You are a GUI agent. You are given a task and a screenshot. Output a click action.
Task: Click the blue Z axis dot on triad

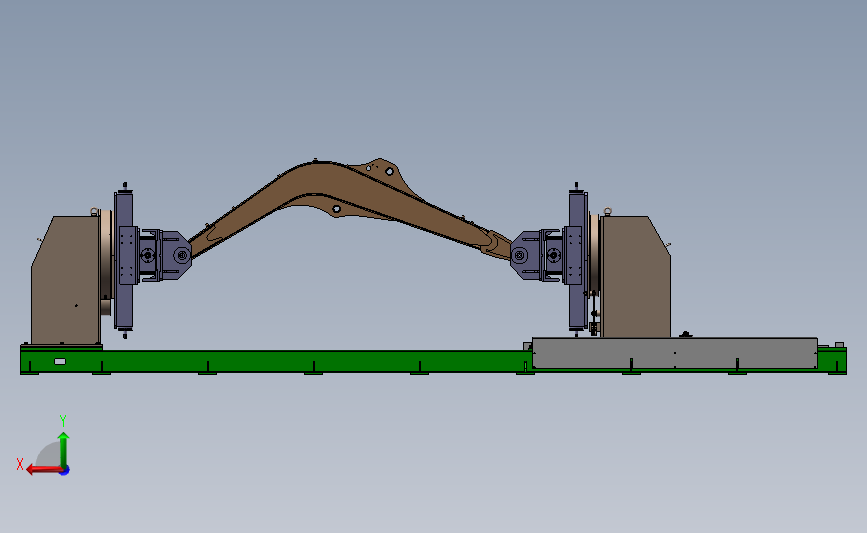click(65, 471)
